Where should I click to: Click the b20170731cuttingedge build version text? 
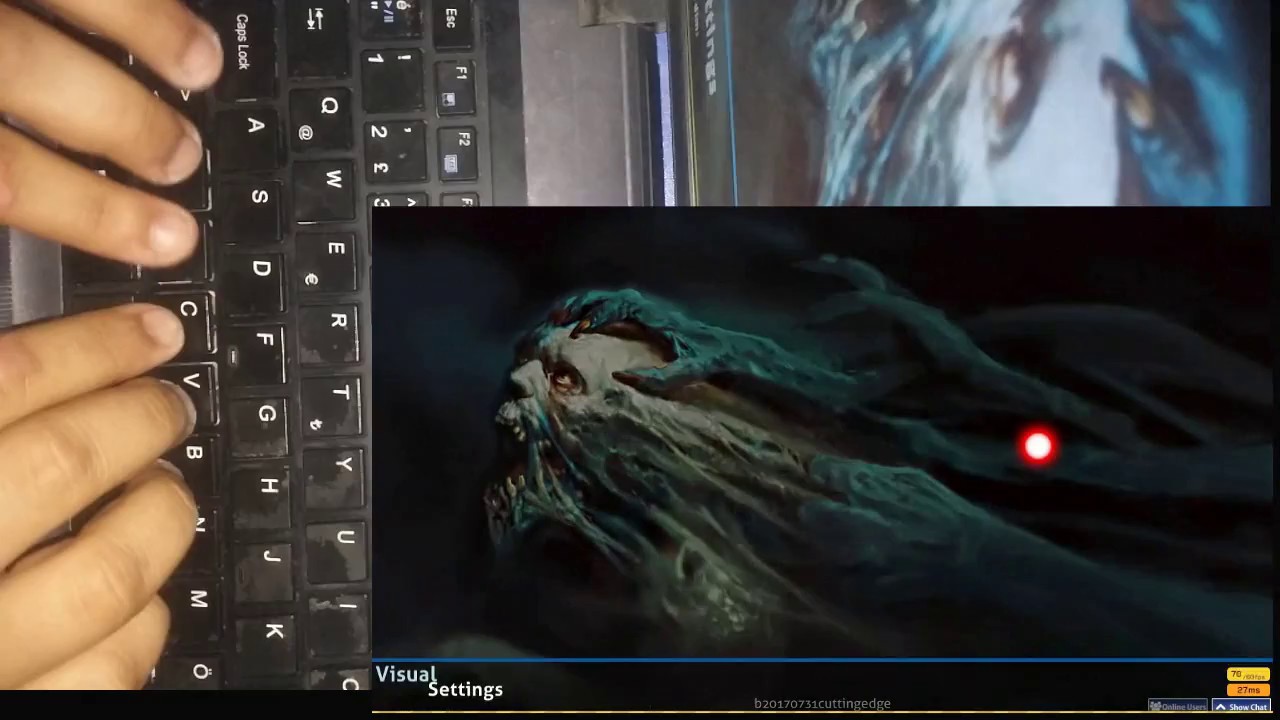[822, 704]
